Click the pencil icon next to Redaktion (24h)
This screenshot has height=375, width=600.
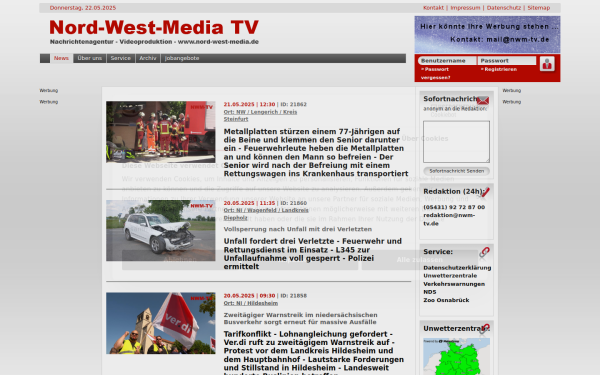(485, 192)
